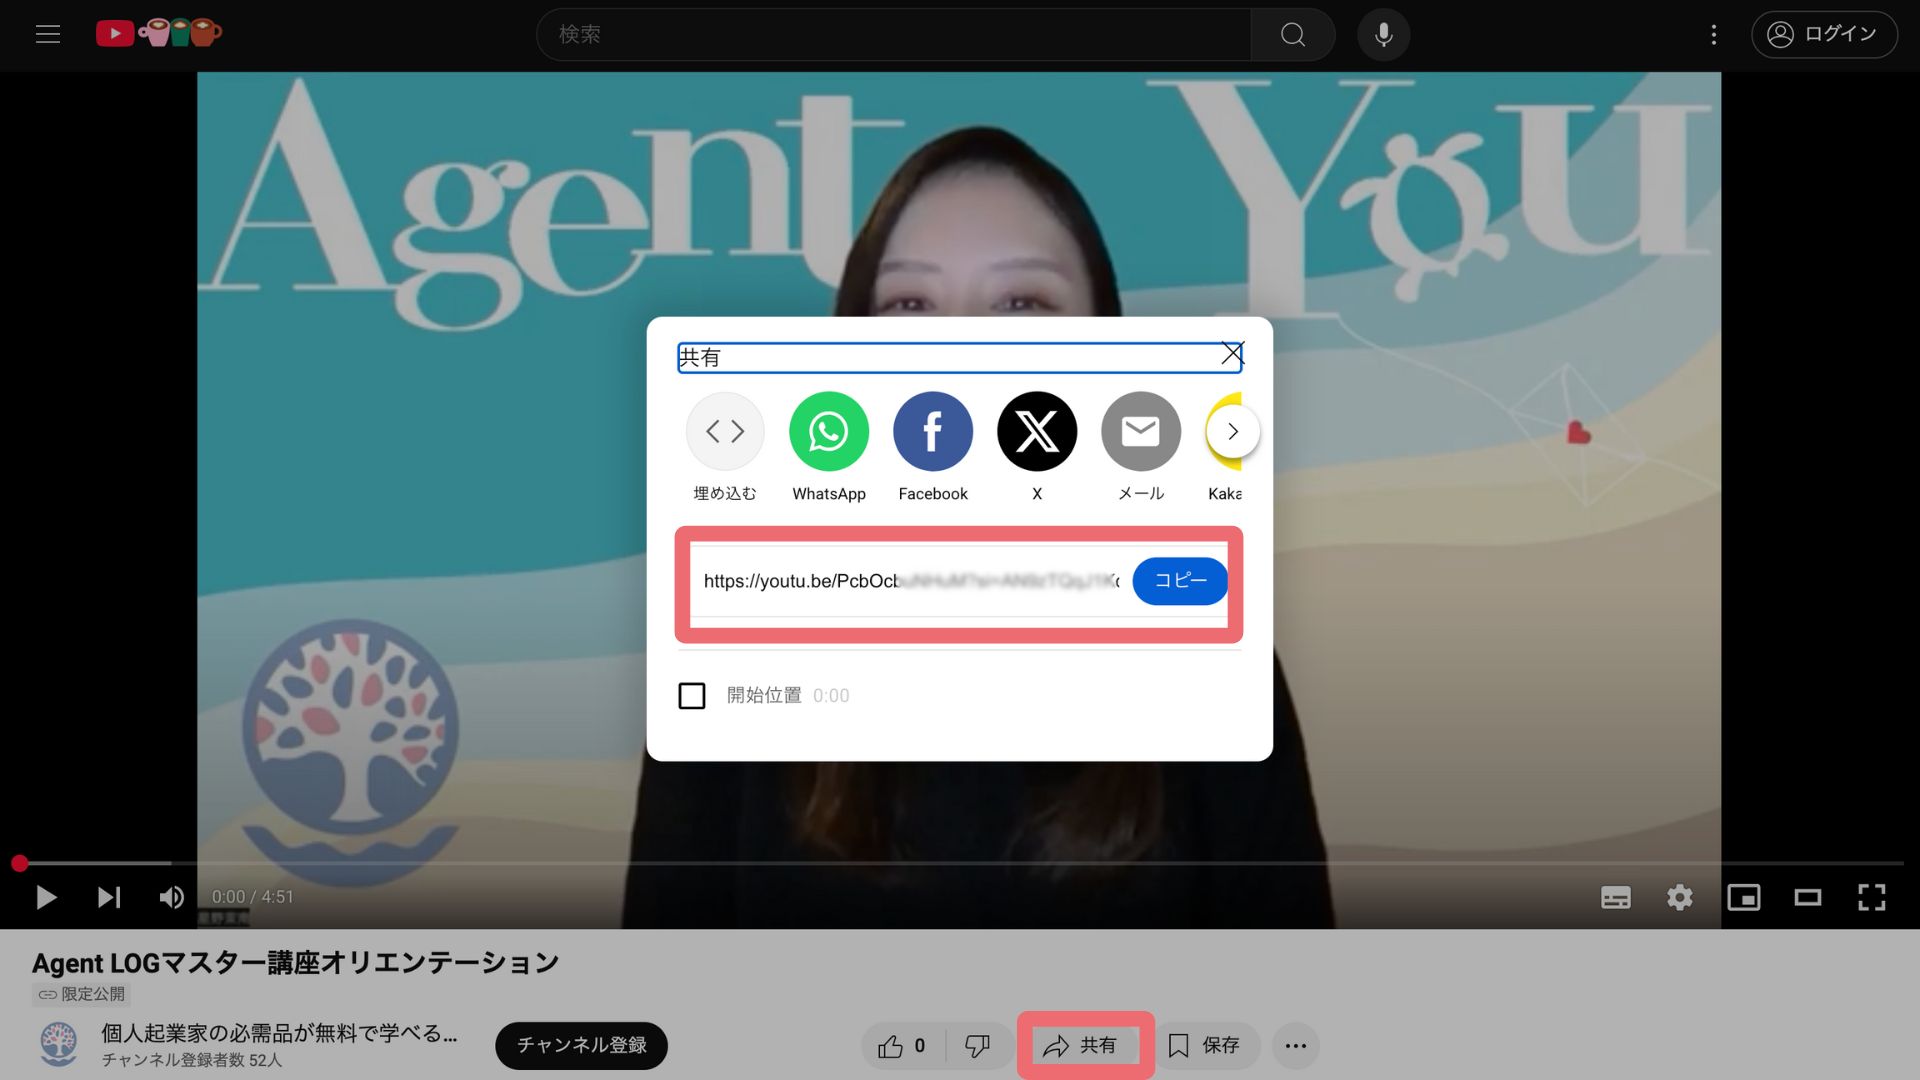Mute the video volume

coord(172,897)
